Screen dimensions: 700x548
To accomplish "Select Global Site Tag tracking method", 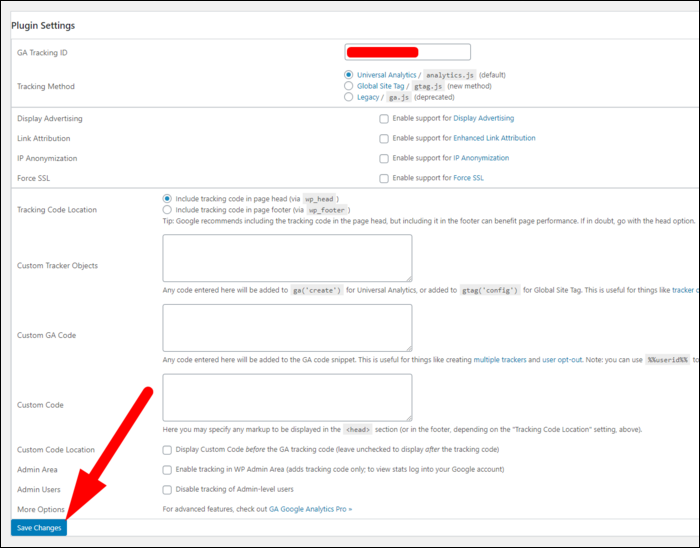I will coord(349,86).
